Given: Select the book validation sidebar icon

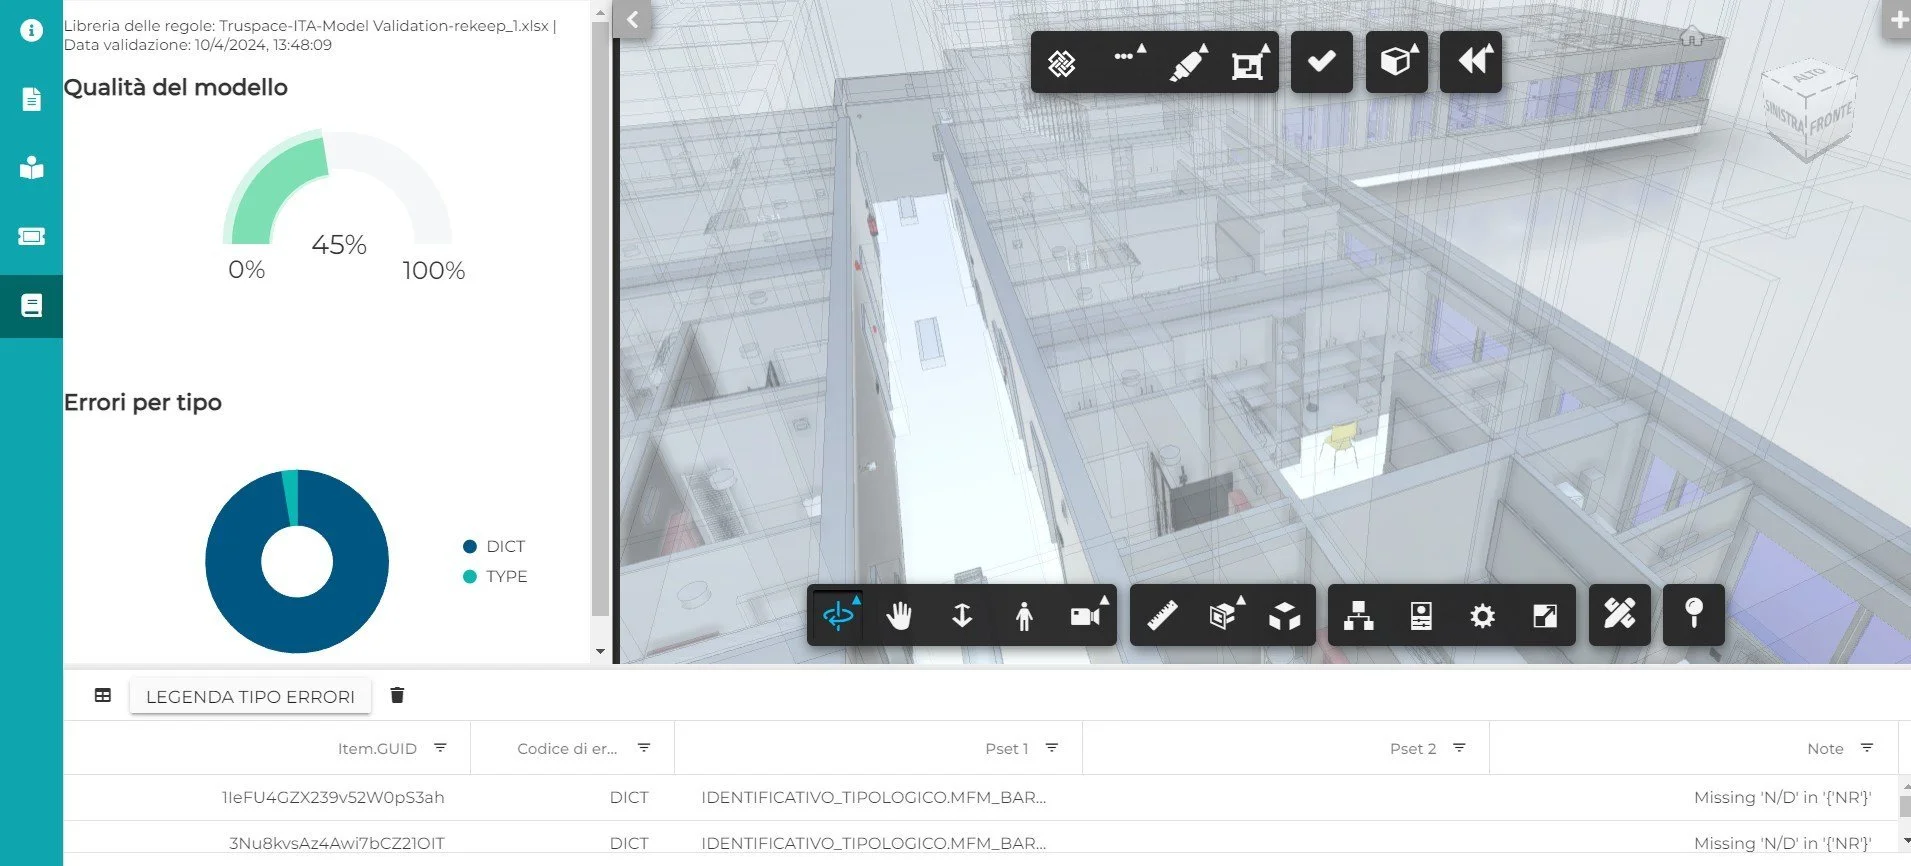Looking at the screenshot, I should 31,305.
